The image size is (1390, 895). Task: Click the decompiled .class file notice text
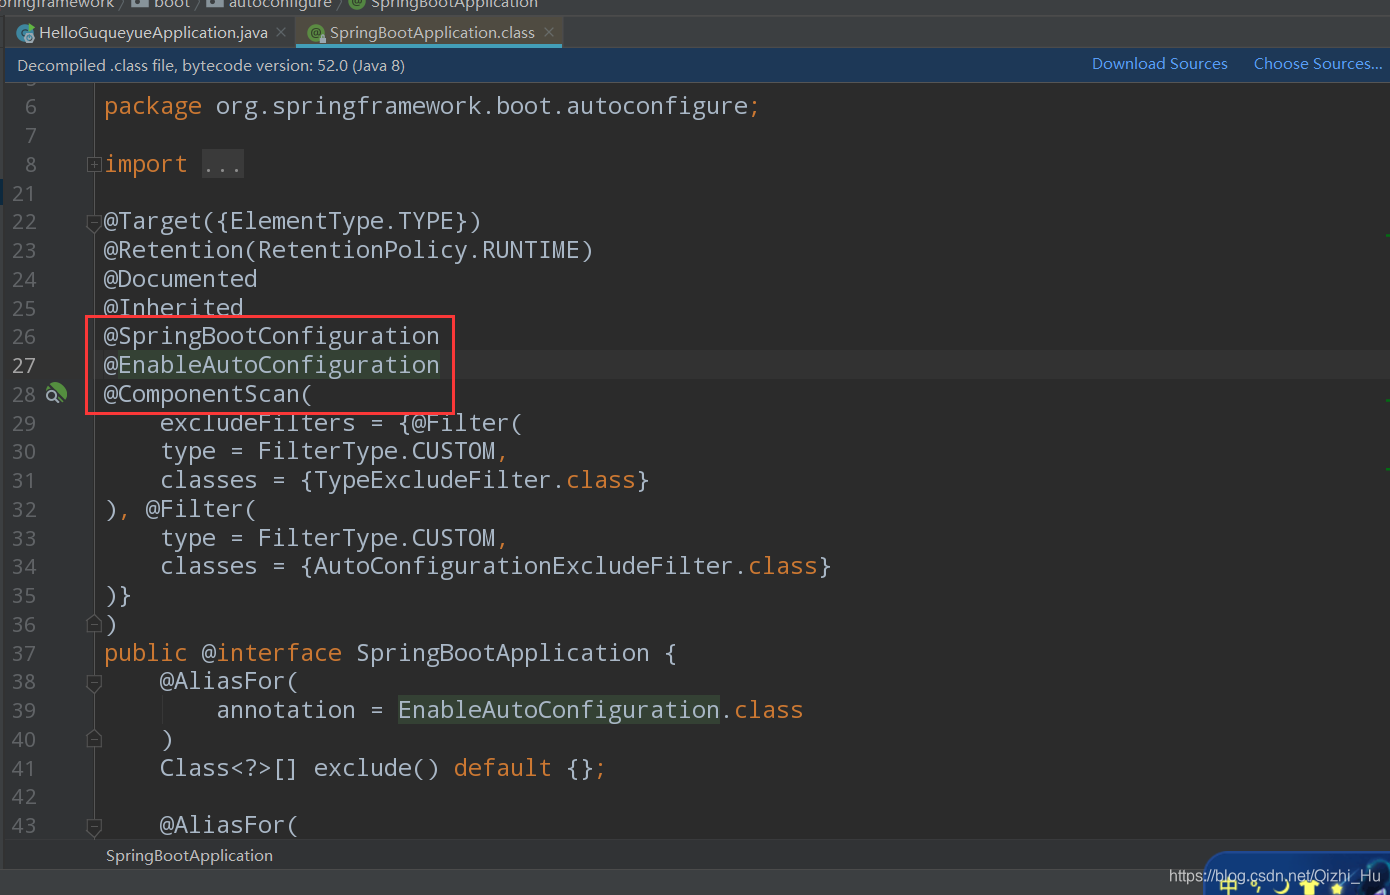pyautogui.click(x=211, y=66)
